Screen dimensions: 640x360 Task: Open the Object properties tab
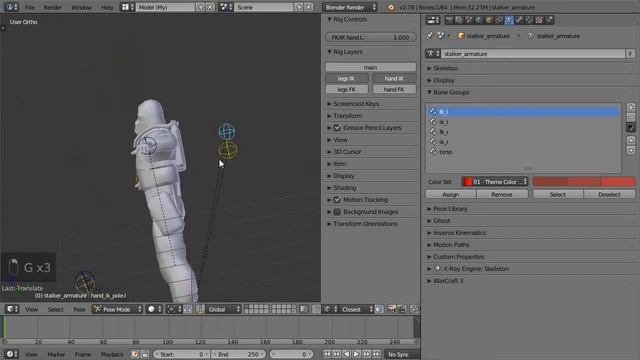coord(489,20)
